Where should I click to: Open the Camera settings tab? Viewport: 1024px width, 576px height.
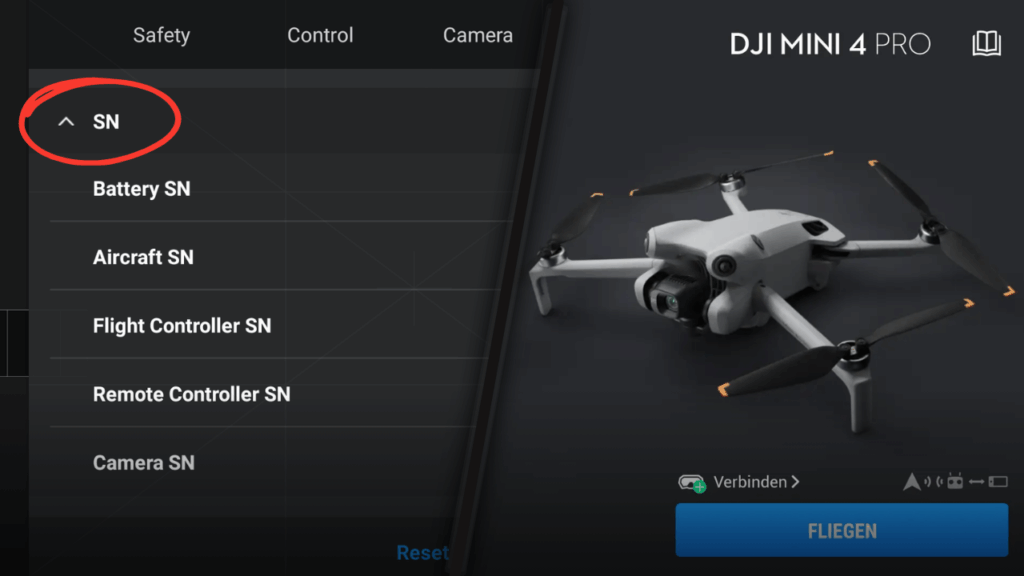click(477, 35)
